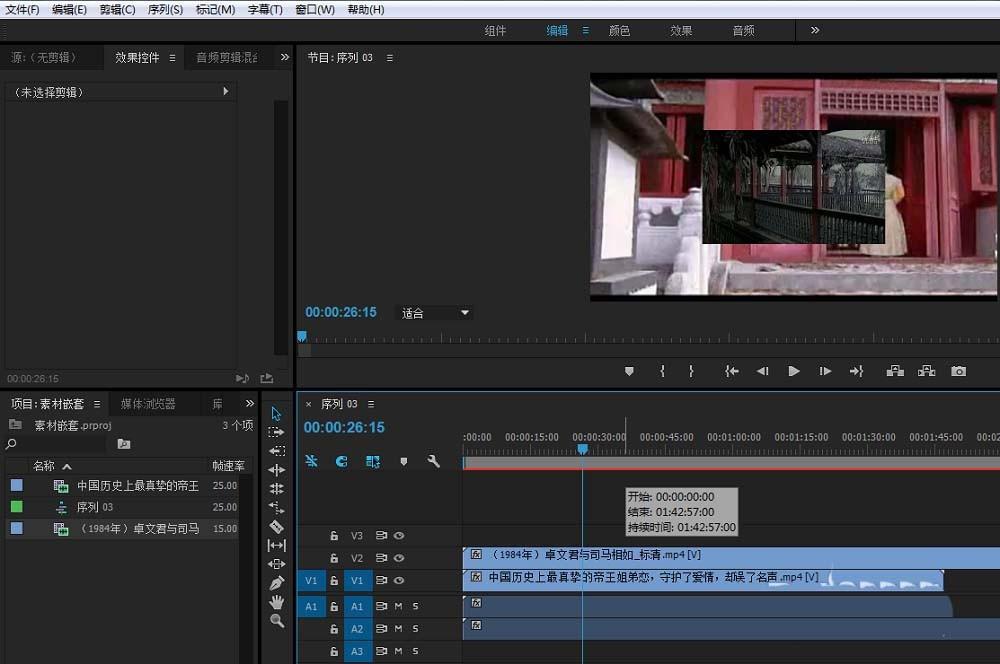This screenshot has height=664, width=1000.
Task: Select the Razor tool
Action: click(x=277, y=526)
